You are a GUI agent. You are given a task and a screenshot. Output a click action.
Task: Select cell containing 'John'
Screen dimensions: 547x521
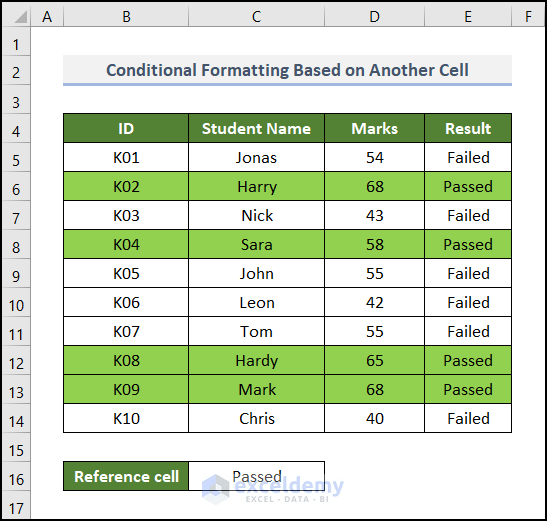pos(256,273)
